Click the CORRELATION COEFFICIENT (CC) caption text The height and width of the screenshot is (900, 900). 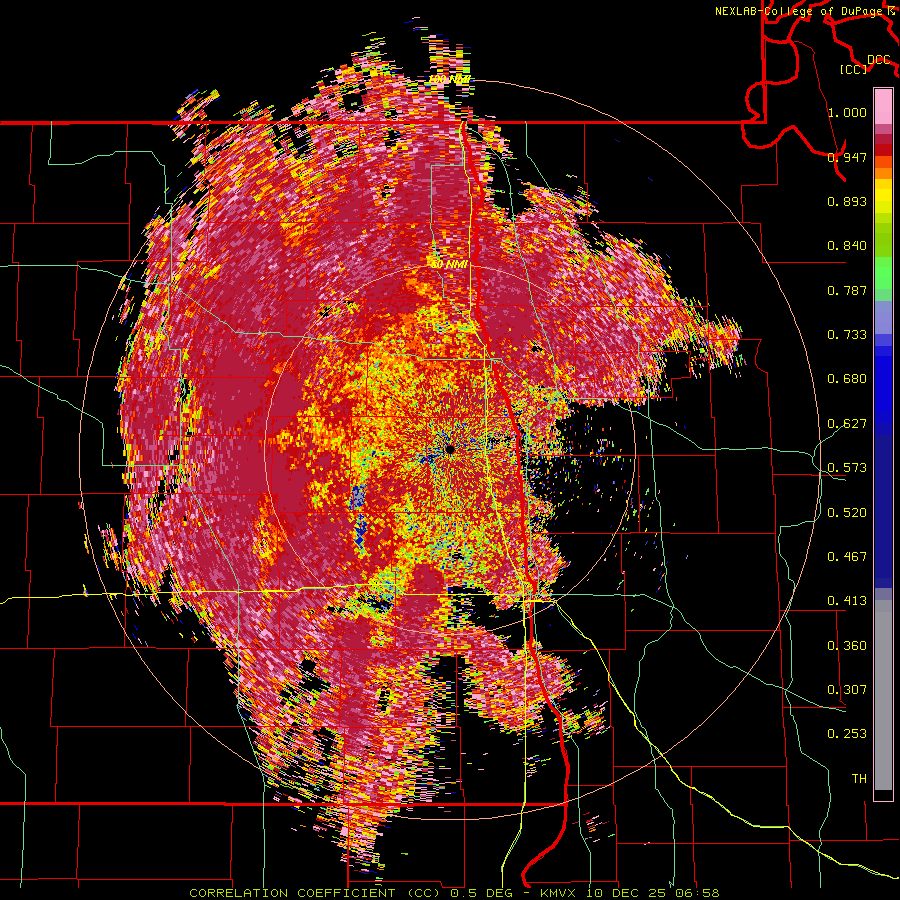click(313, 893)
